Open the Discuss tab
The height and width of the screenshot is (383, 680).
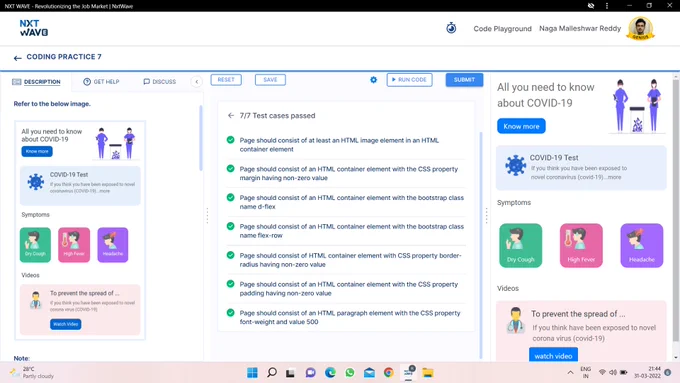pyautogui.click(x=160, y=82)
